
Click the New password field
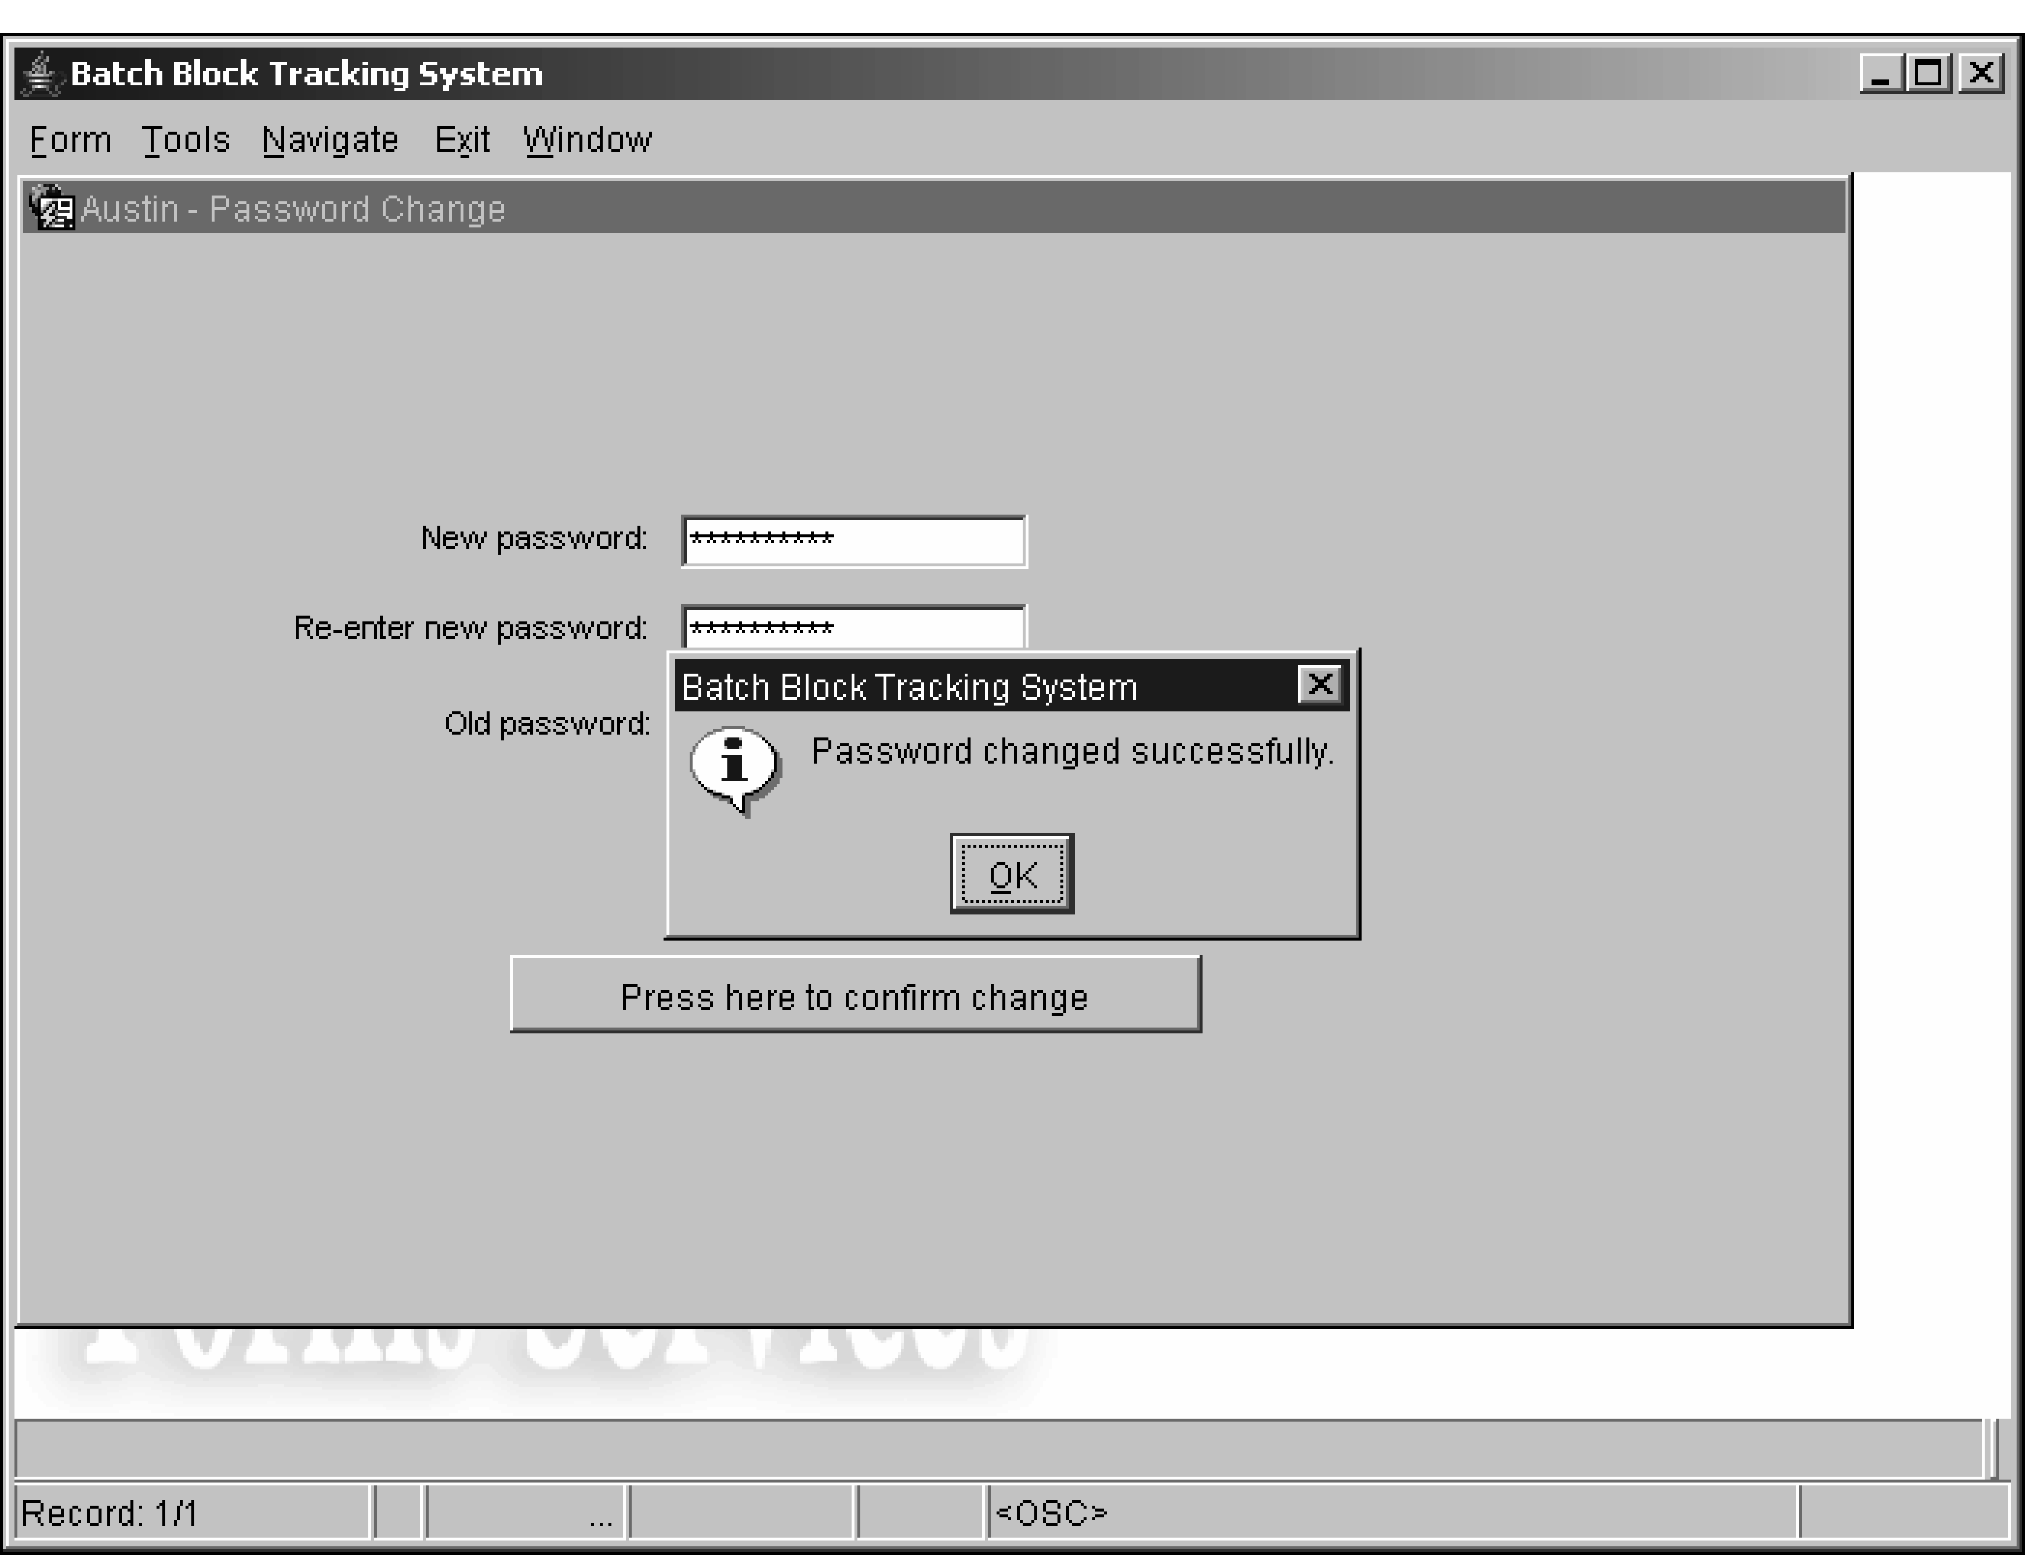[854, 541]
